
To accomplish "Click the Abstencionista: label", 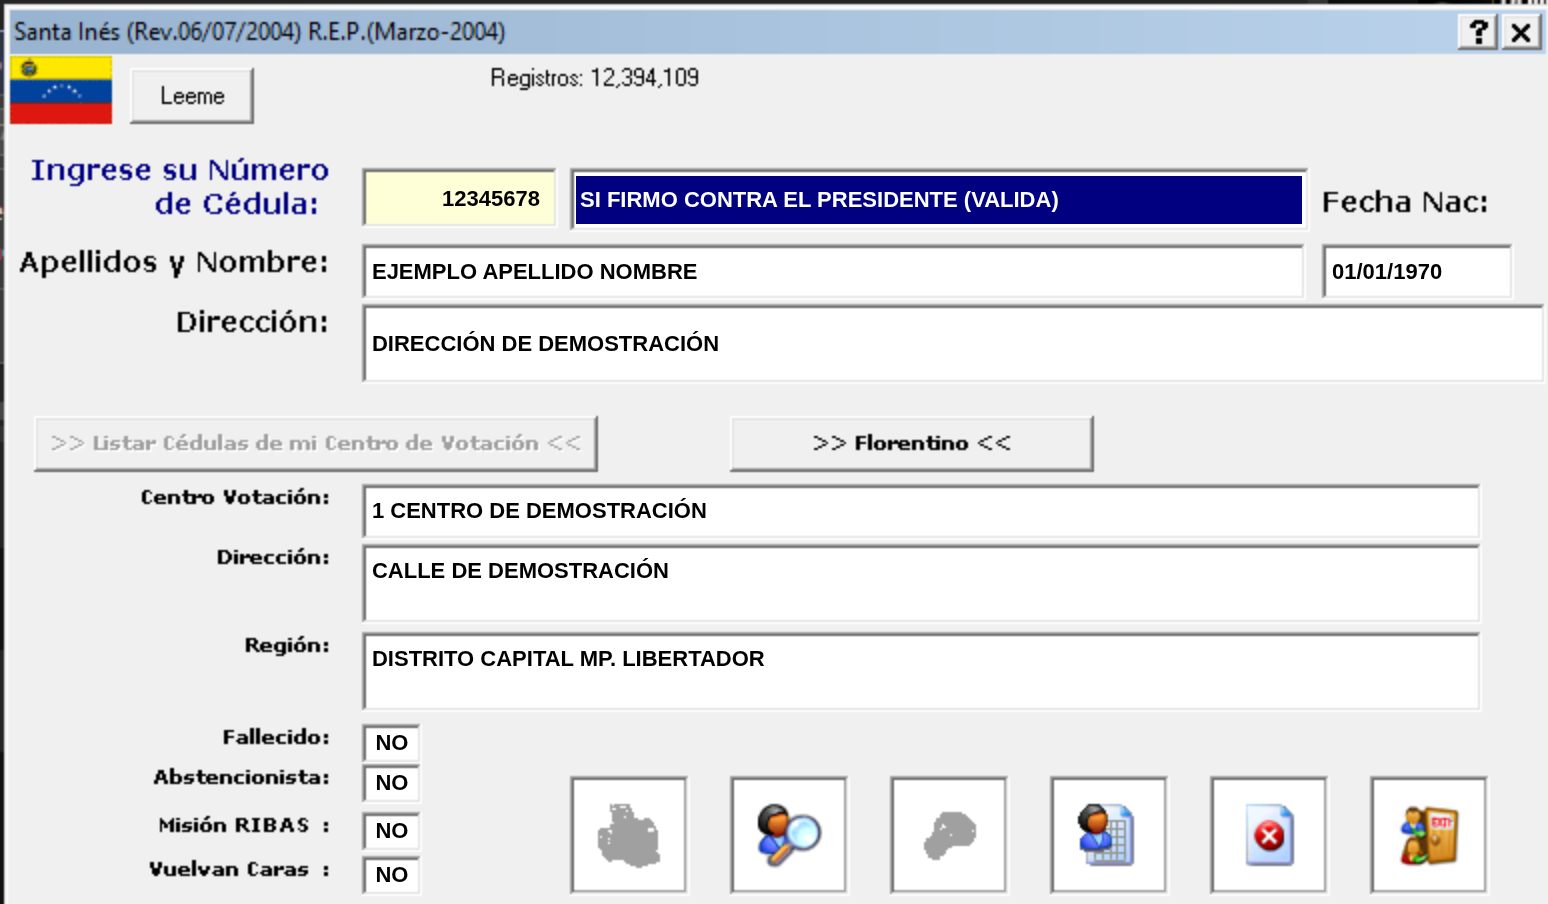I will [241, 777].
